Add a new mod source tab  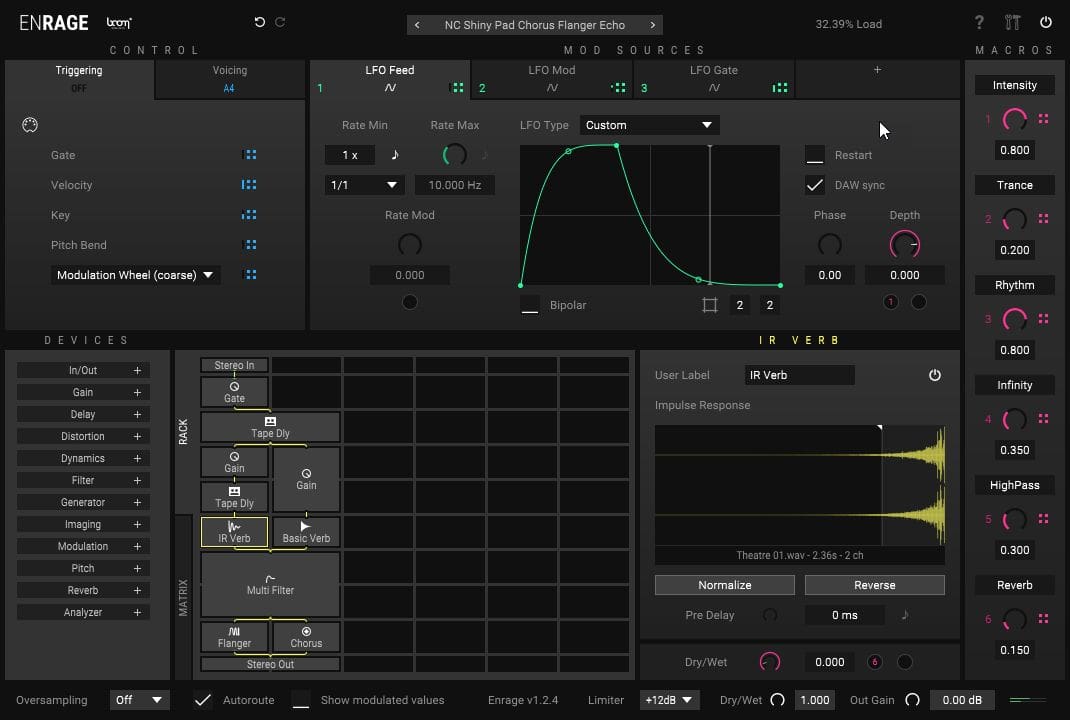[878, 70]
